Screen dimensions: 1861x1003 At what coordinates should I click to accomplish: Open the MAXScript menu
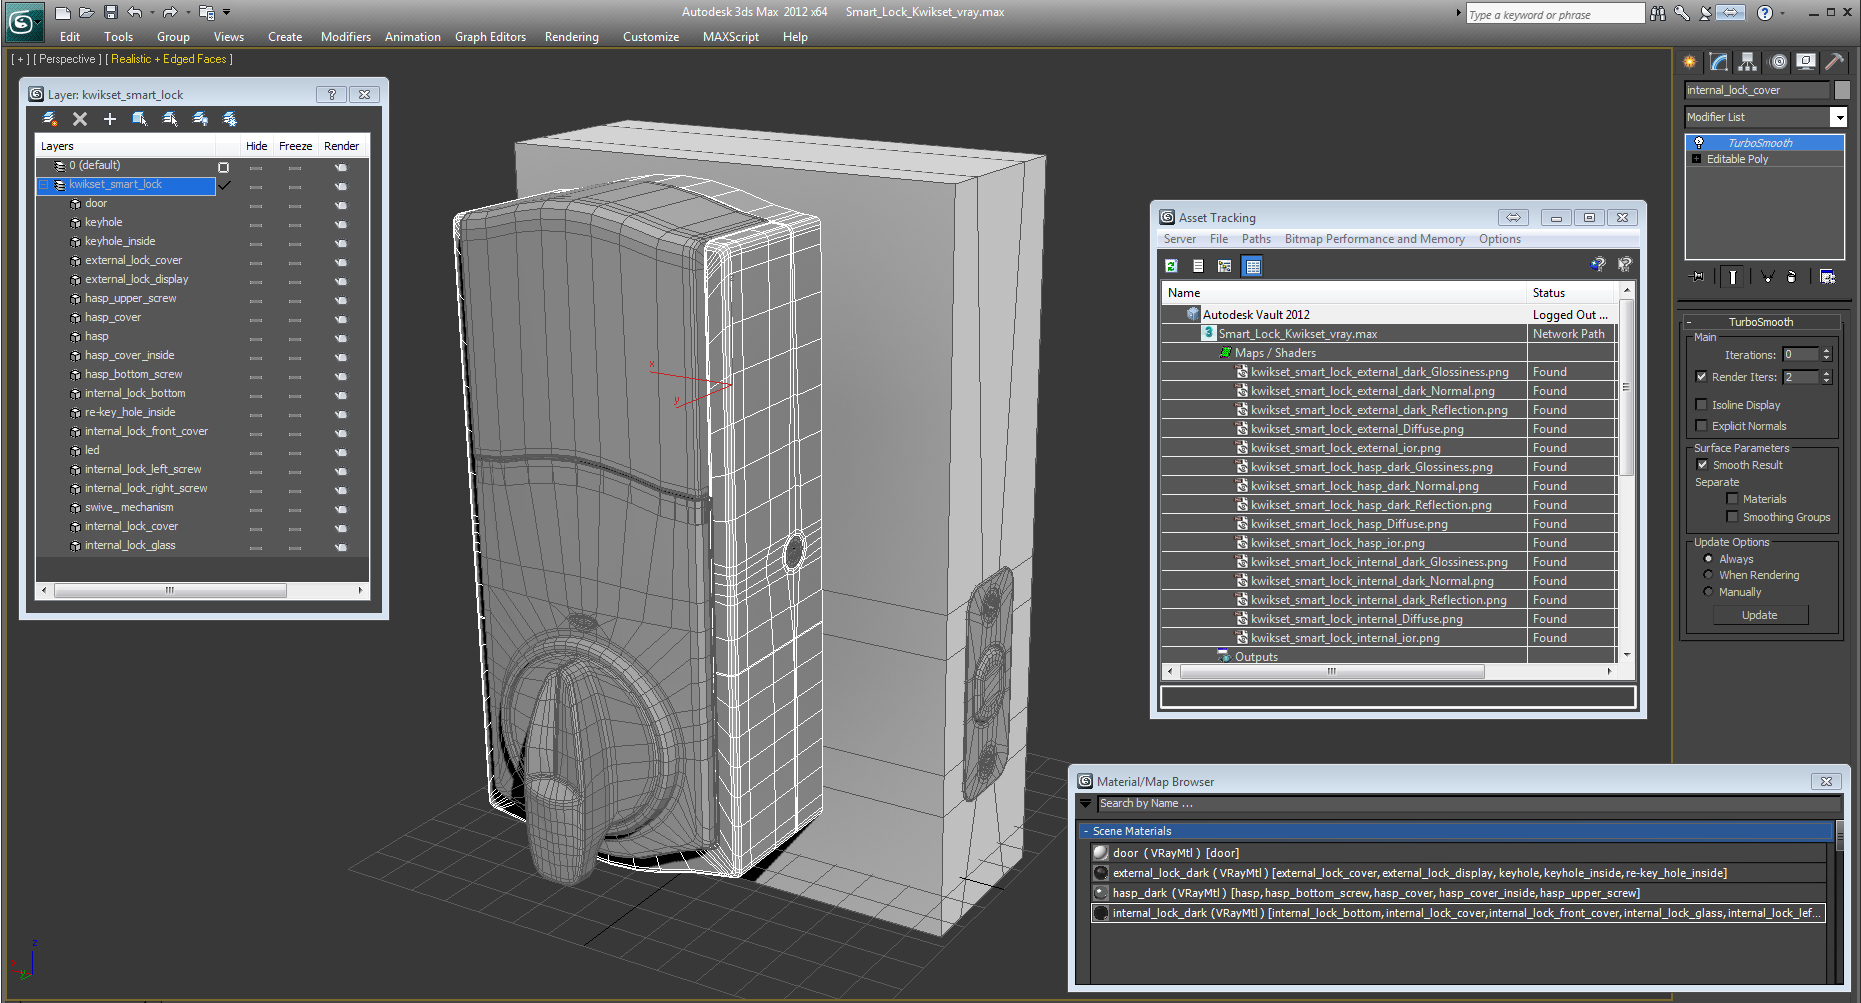click(x=731, y=37)
